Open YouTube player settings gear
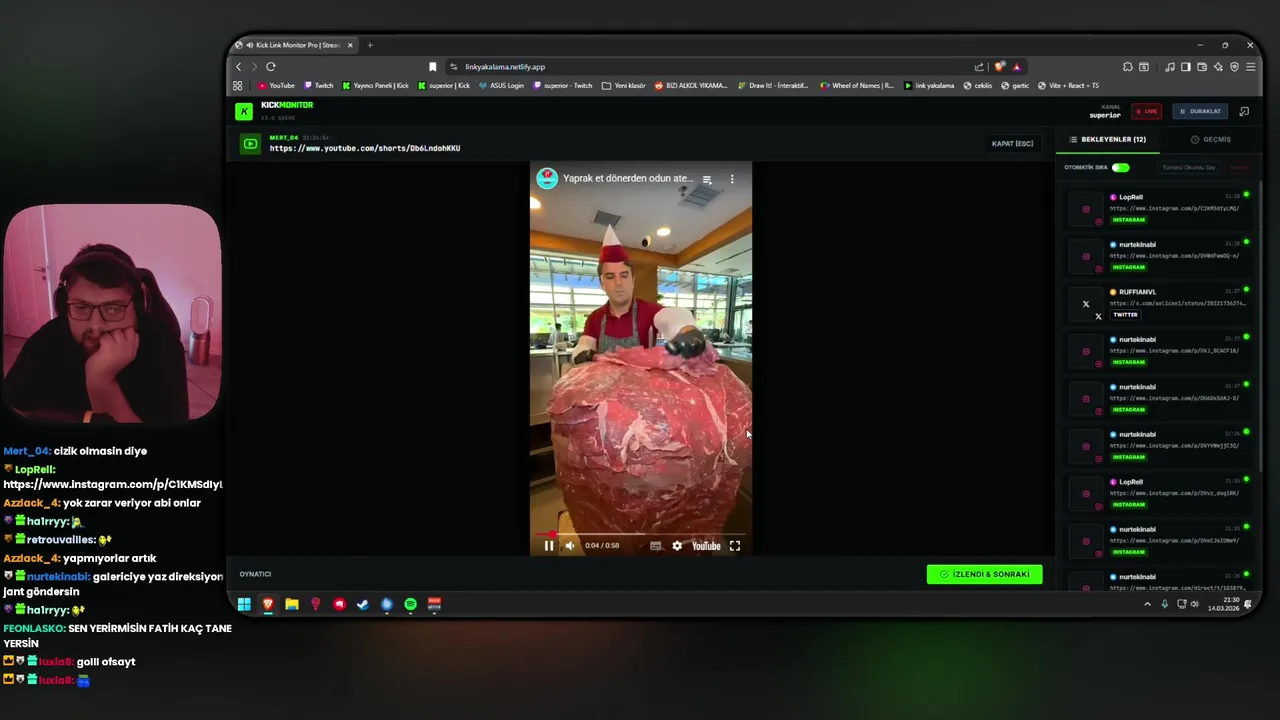This screenshot has width=1280, height=720. tap(677, 546)
